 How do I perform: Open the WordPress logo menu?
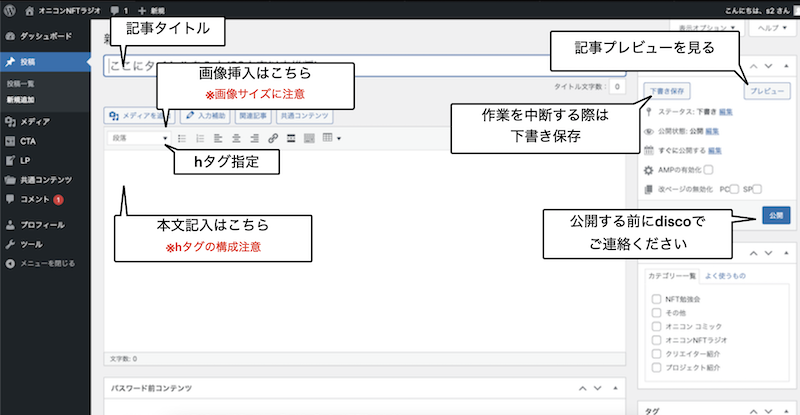point(9,10)
